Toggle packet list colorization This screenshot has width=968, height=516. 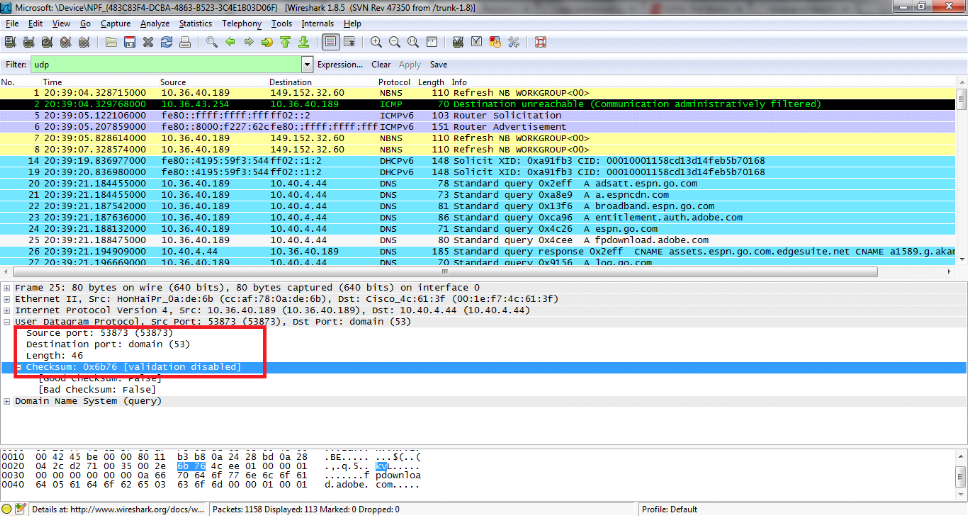pyautogui.click(x=331, y=42)
